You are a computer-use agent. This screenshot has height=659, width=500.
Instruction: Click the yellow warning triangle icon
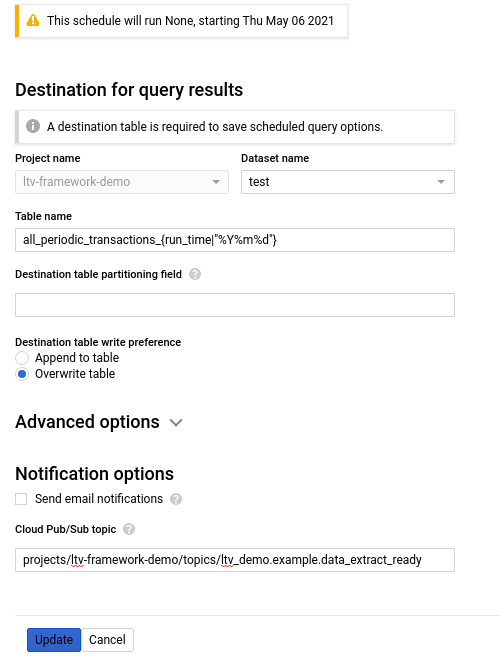33,20
